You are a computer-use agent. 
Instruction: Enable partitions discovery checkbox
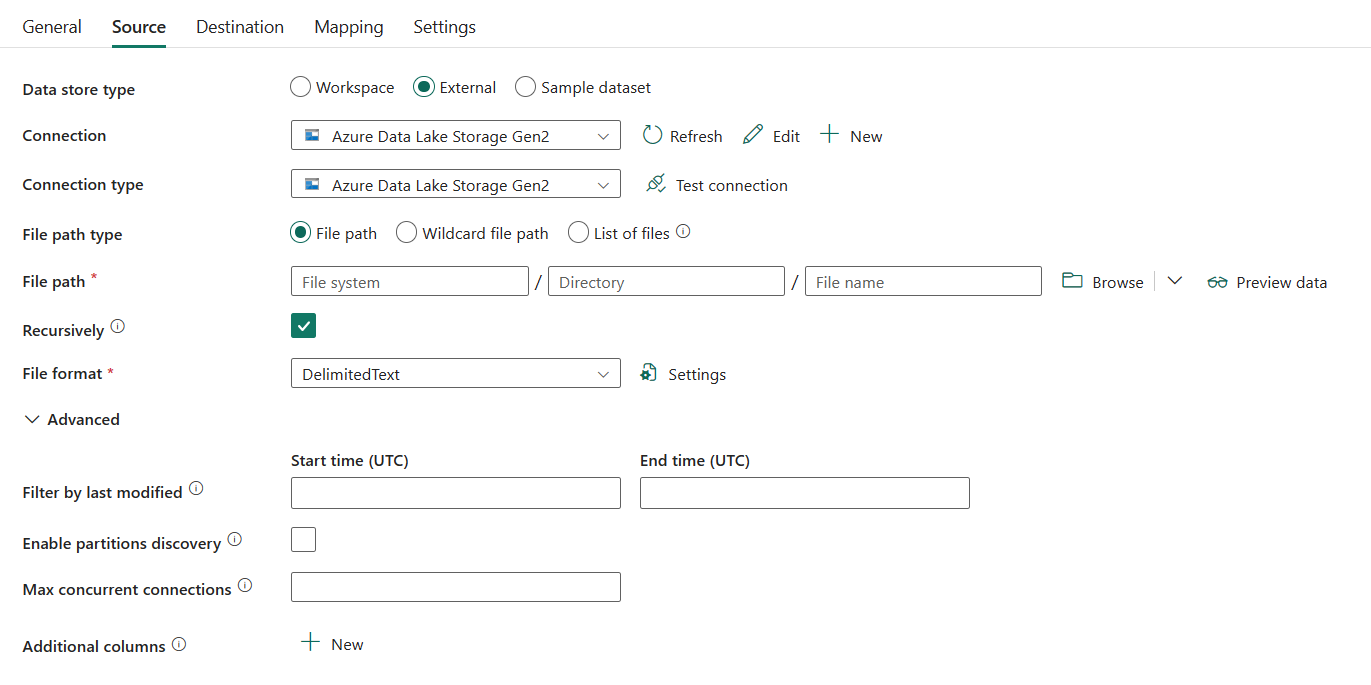click(x=304, y=540)
